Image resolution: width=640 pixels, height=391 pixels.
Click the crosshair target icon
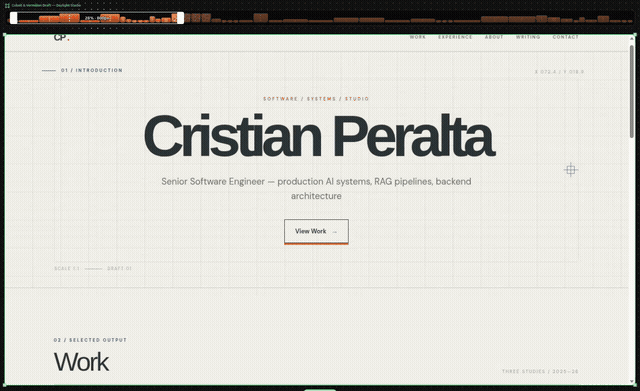571,170
